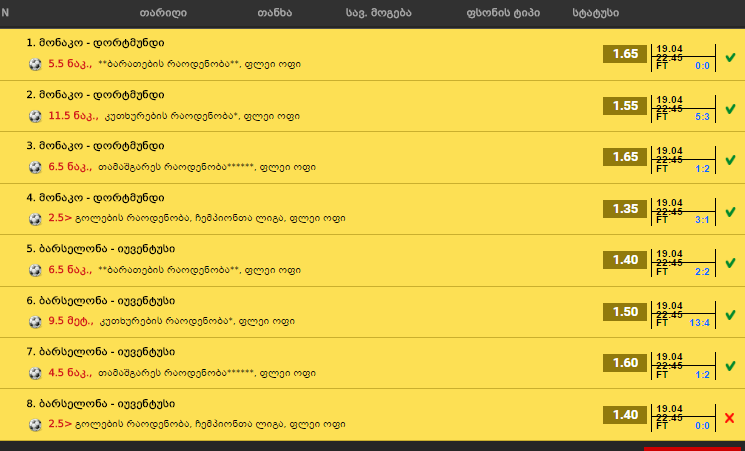Click match title '6. ბარსელონა - იუვენტუსი'
The width and height of the screenshot is (745, 451).
101,301
